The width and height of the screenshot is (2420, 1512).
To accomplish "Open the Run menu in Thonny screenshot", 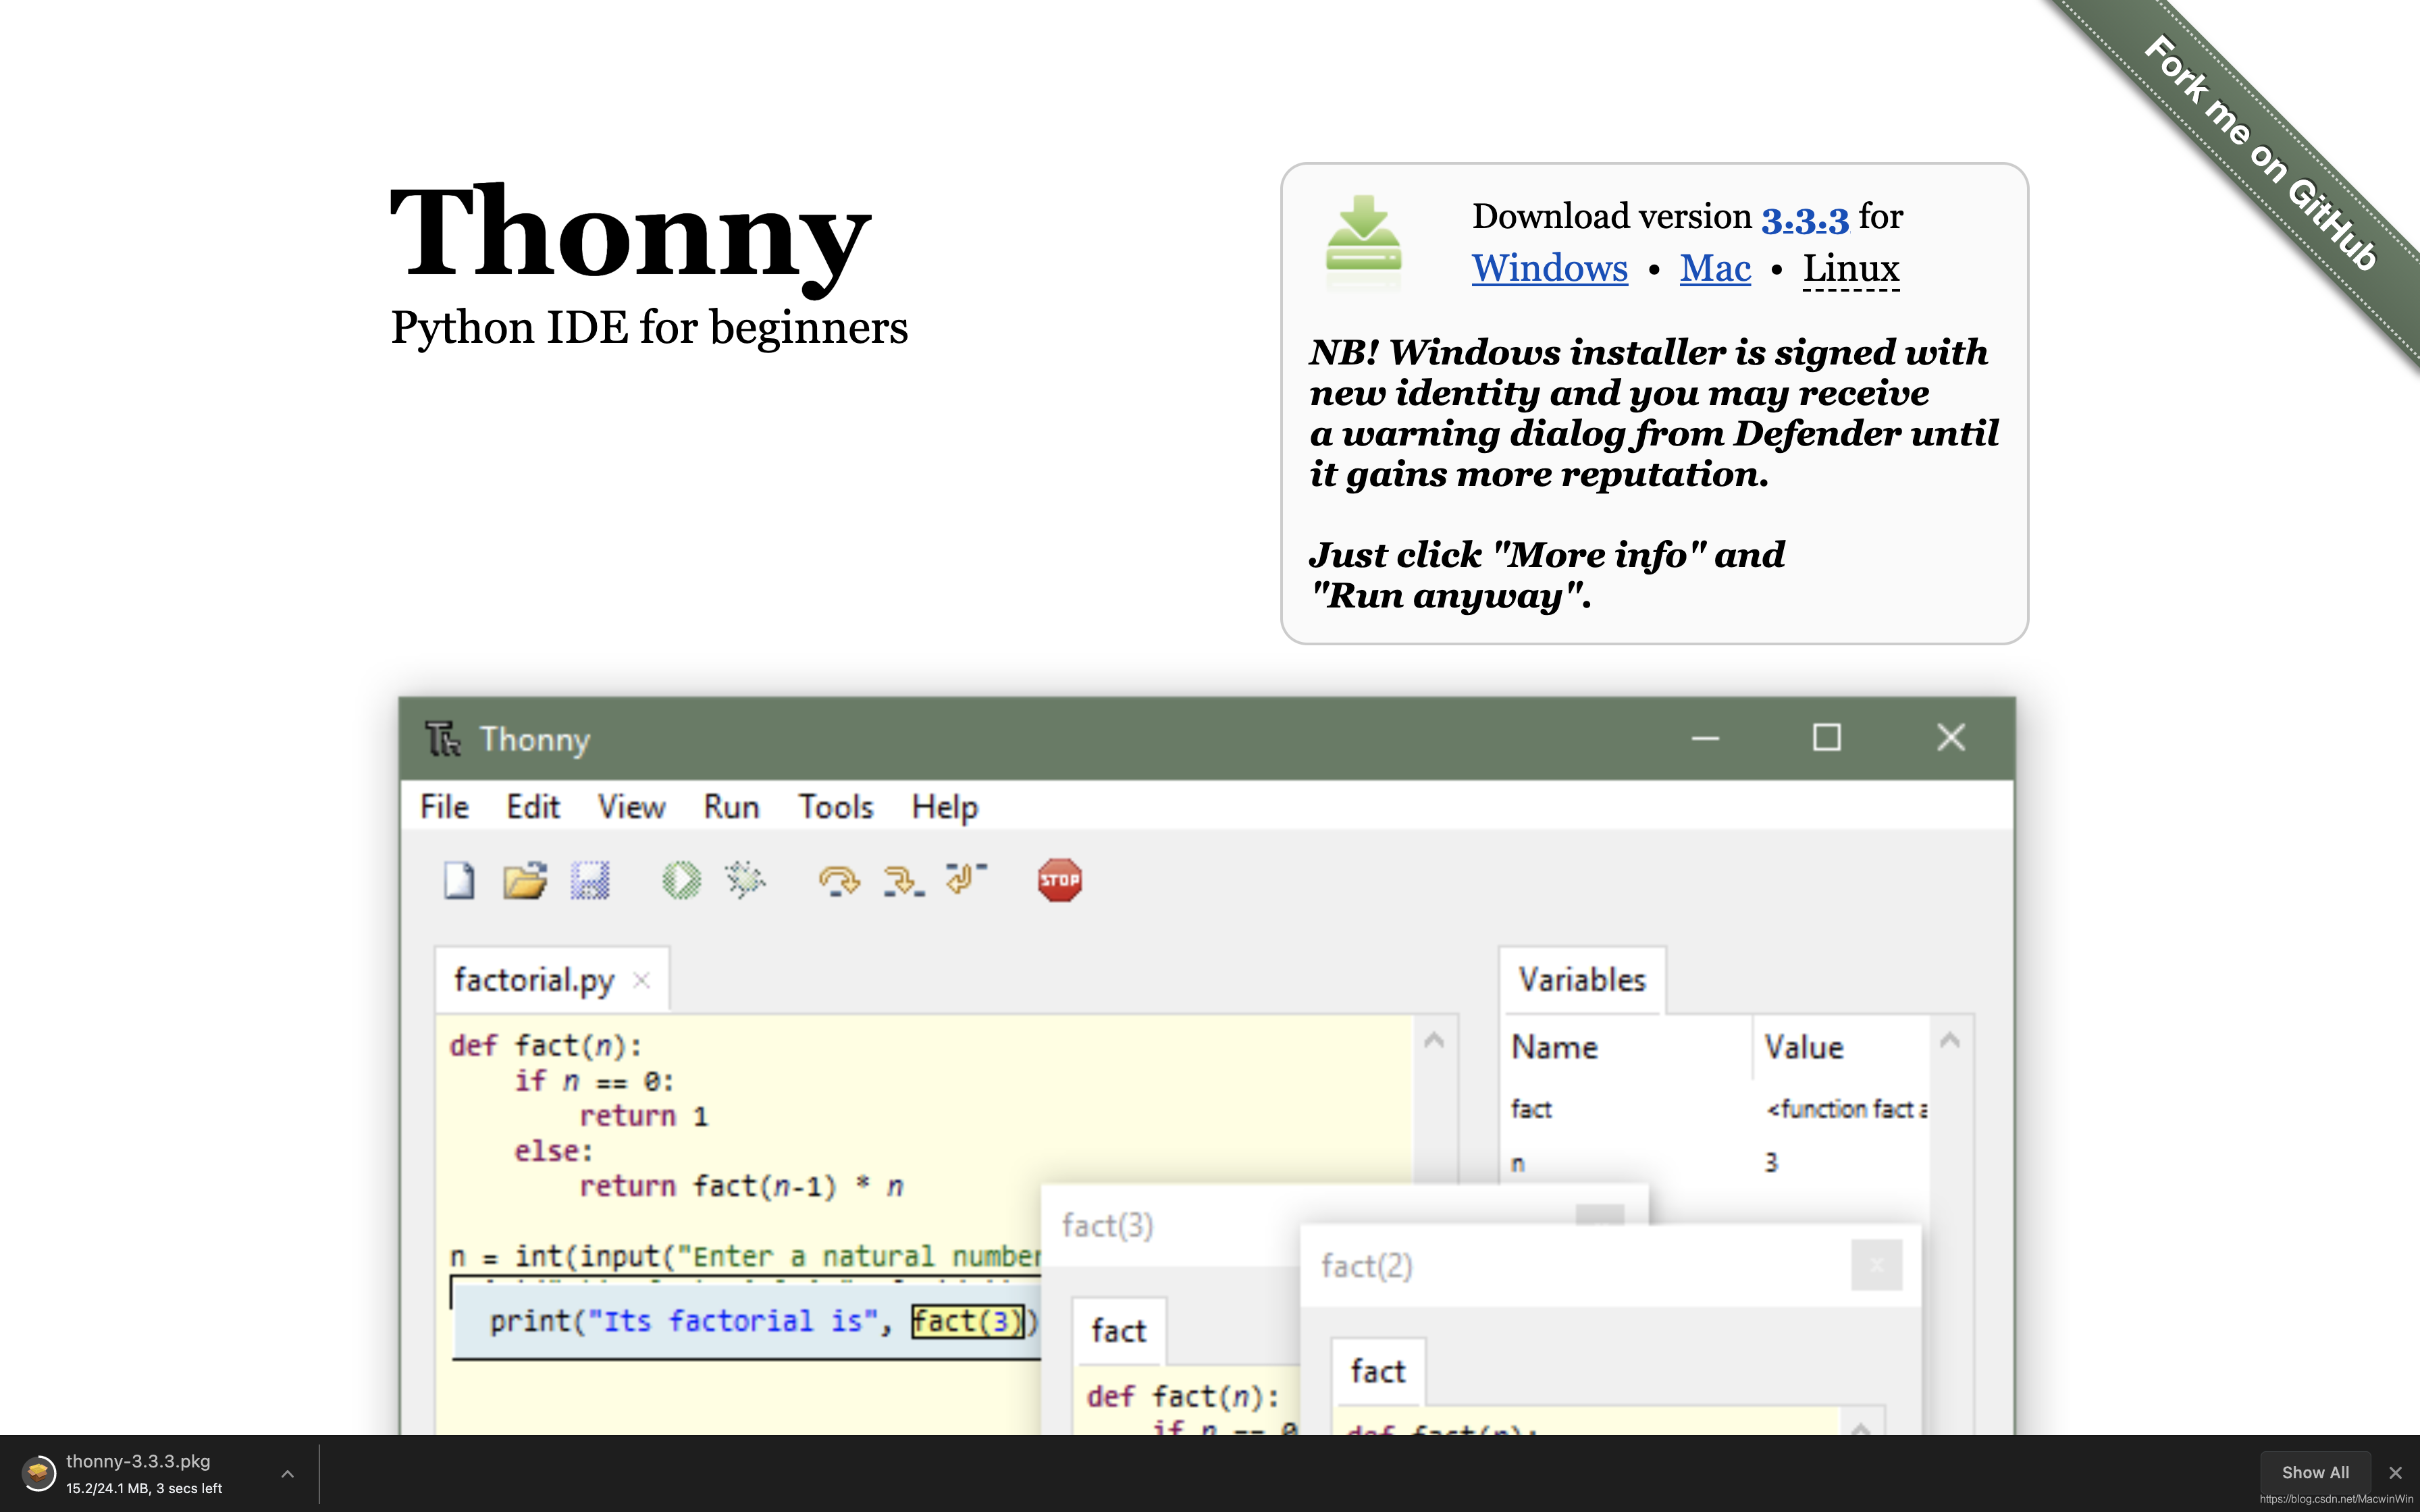I will (x=731, y=807).
